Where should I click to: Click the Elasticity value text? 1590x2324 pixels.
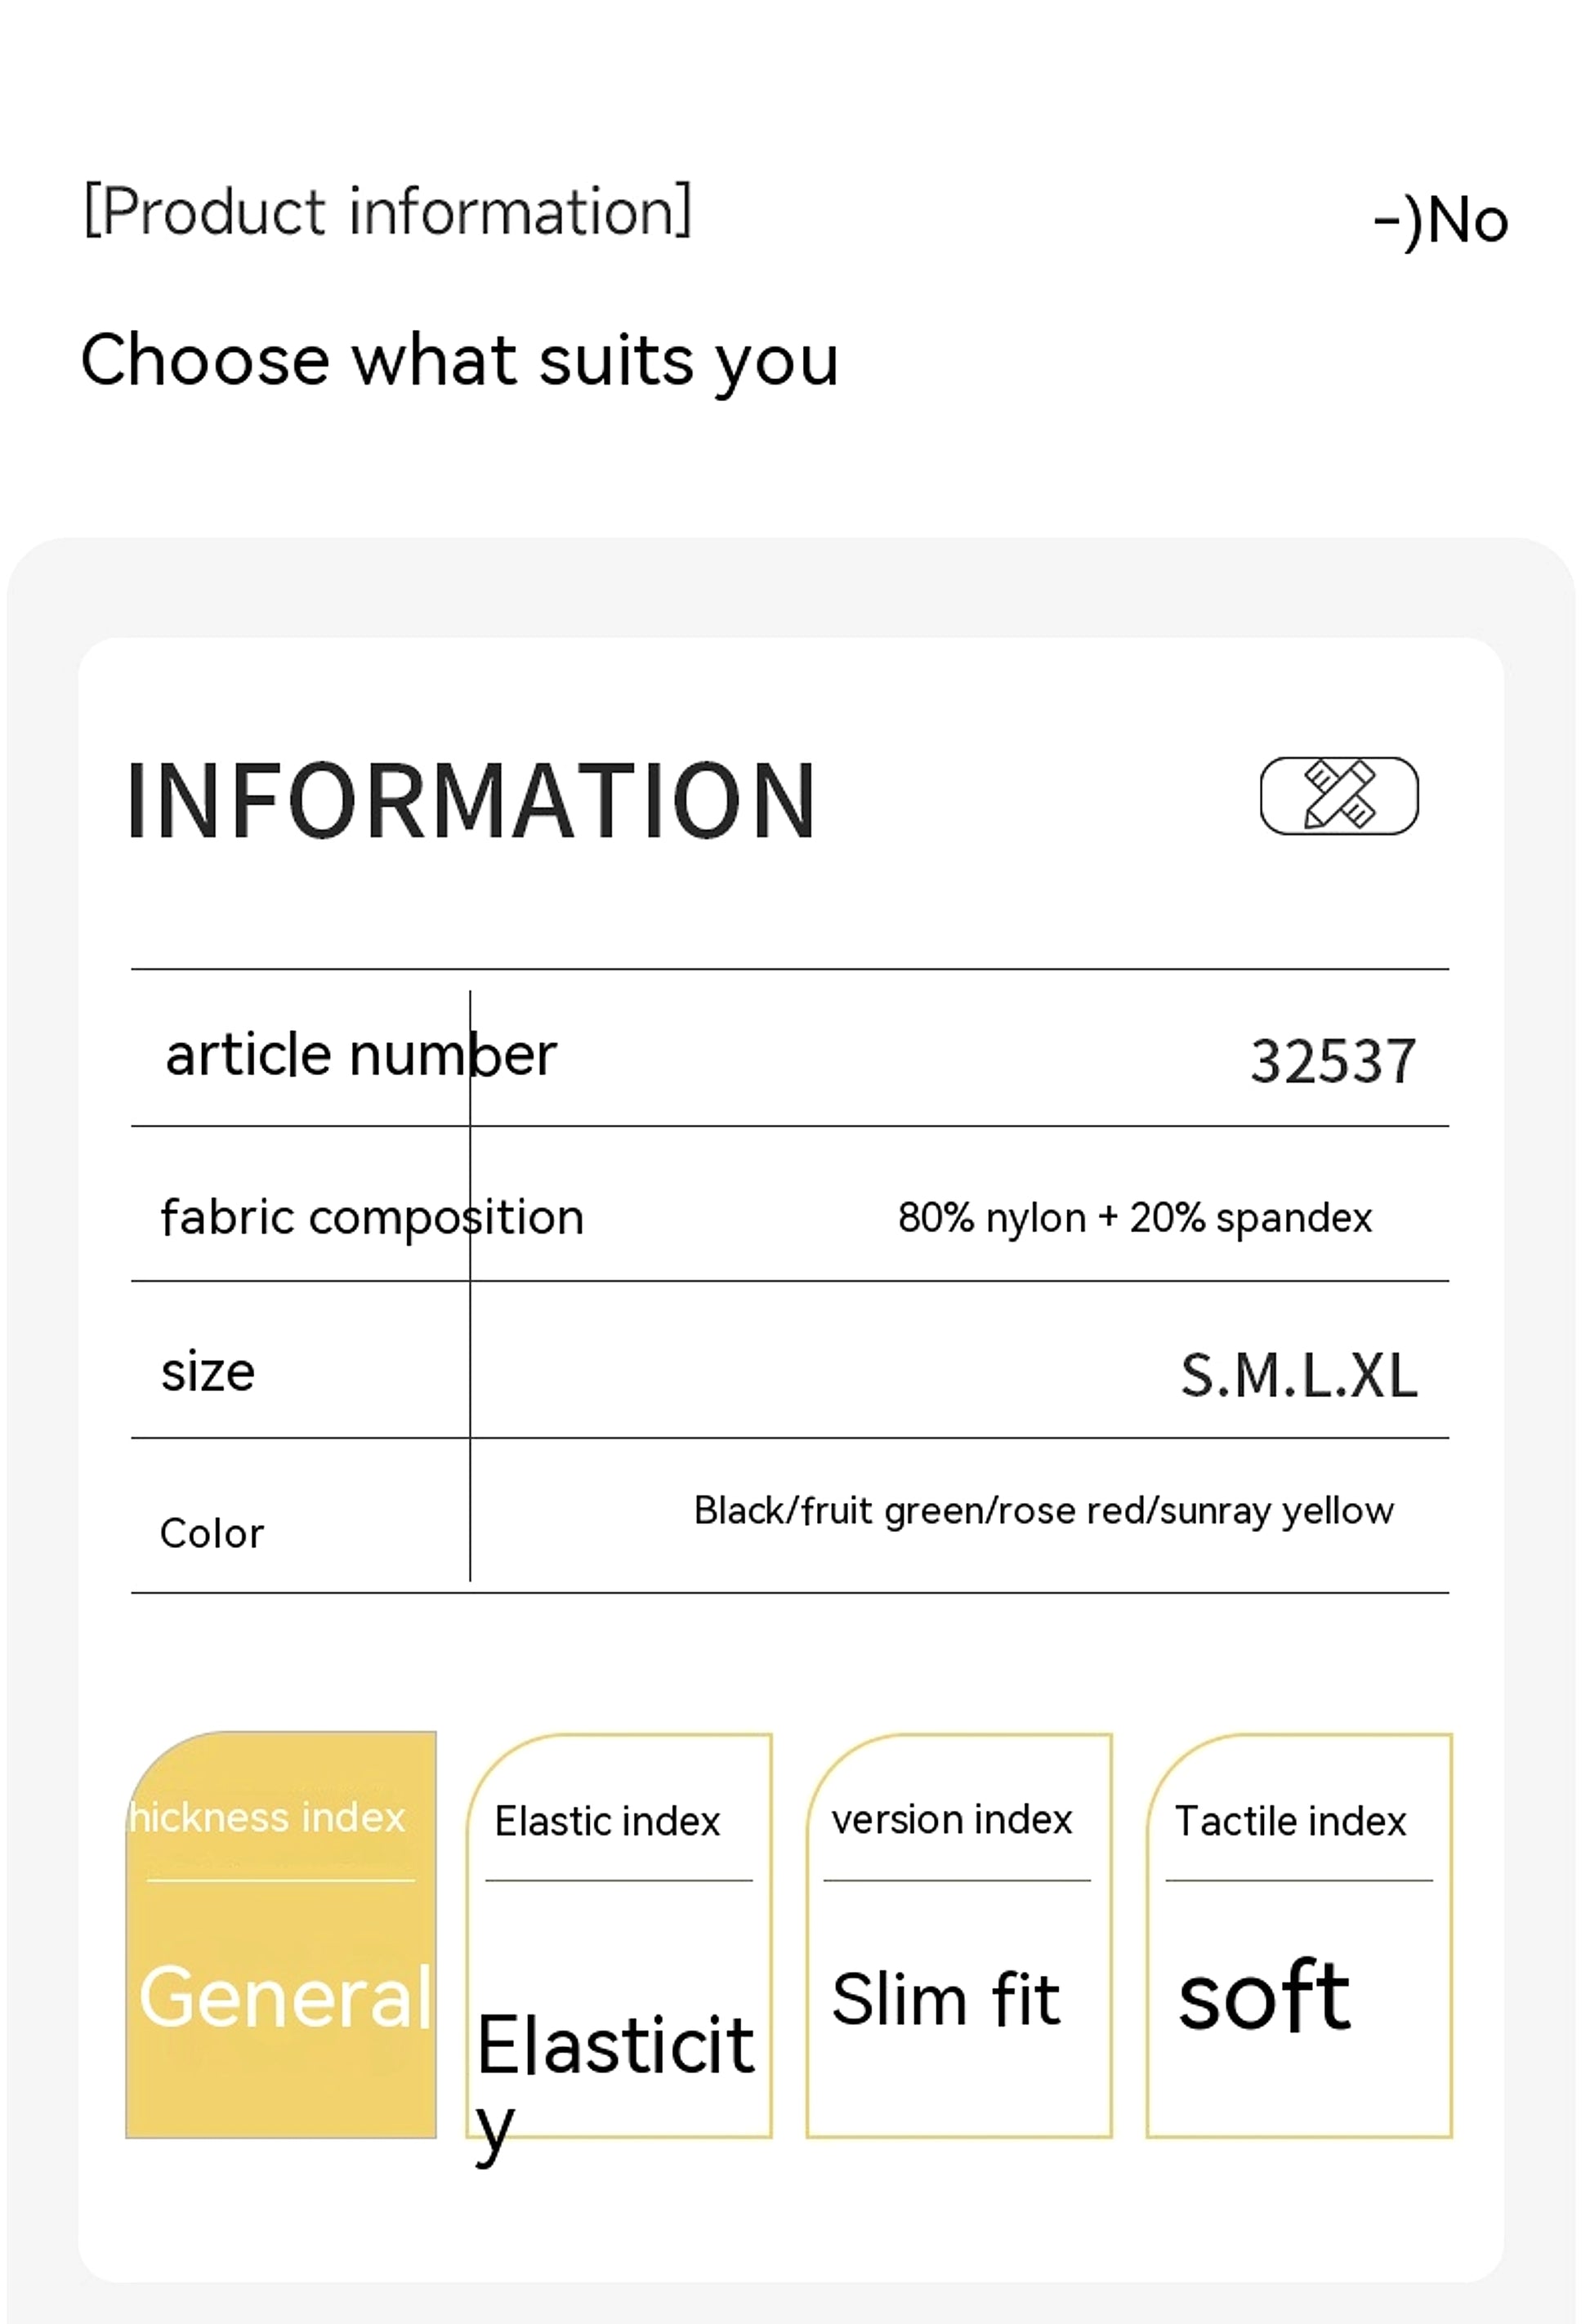615,2080
